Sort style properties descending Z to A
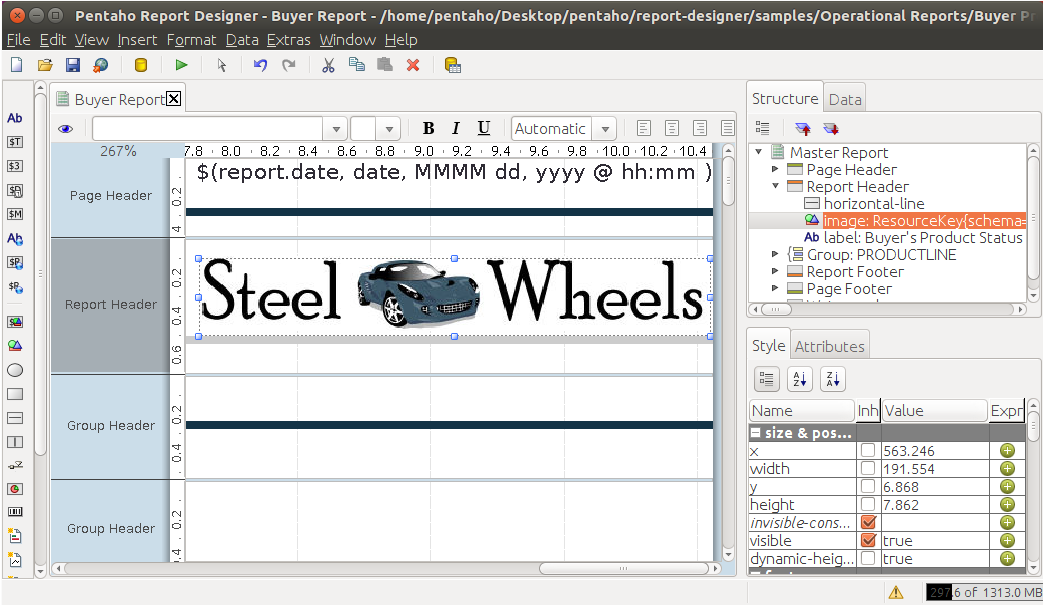Viewport: 1043px width, 605px height. 832,379
